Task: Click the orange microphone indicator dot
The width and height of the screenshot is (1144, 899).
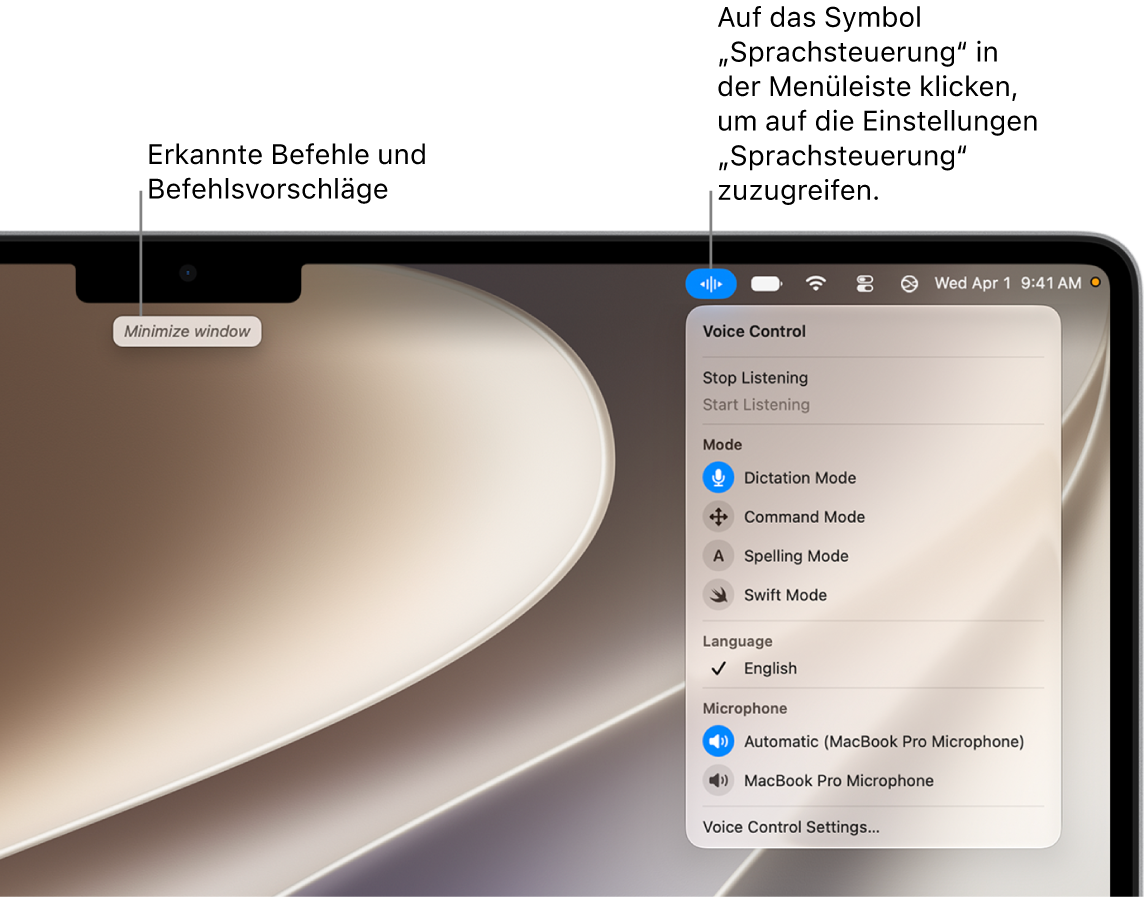Action: (x=1095, y=282)
